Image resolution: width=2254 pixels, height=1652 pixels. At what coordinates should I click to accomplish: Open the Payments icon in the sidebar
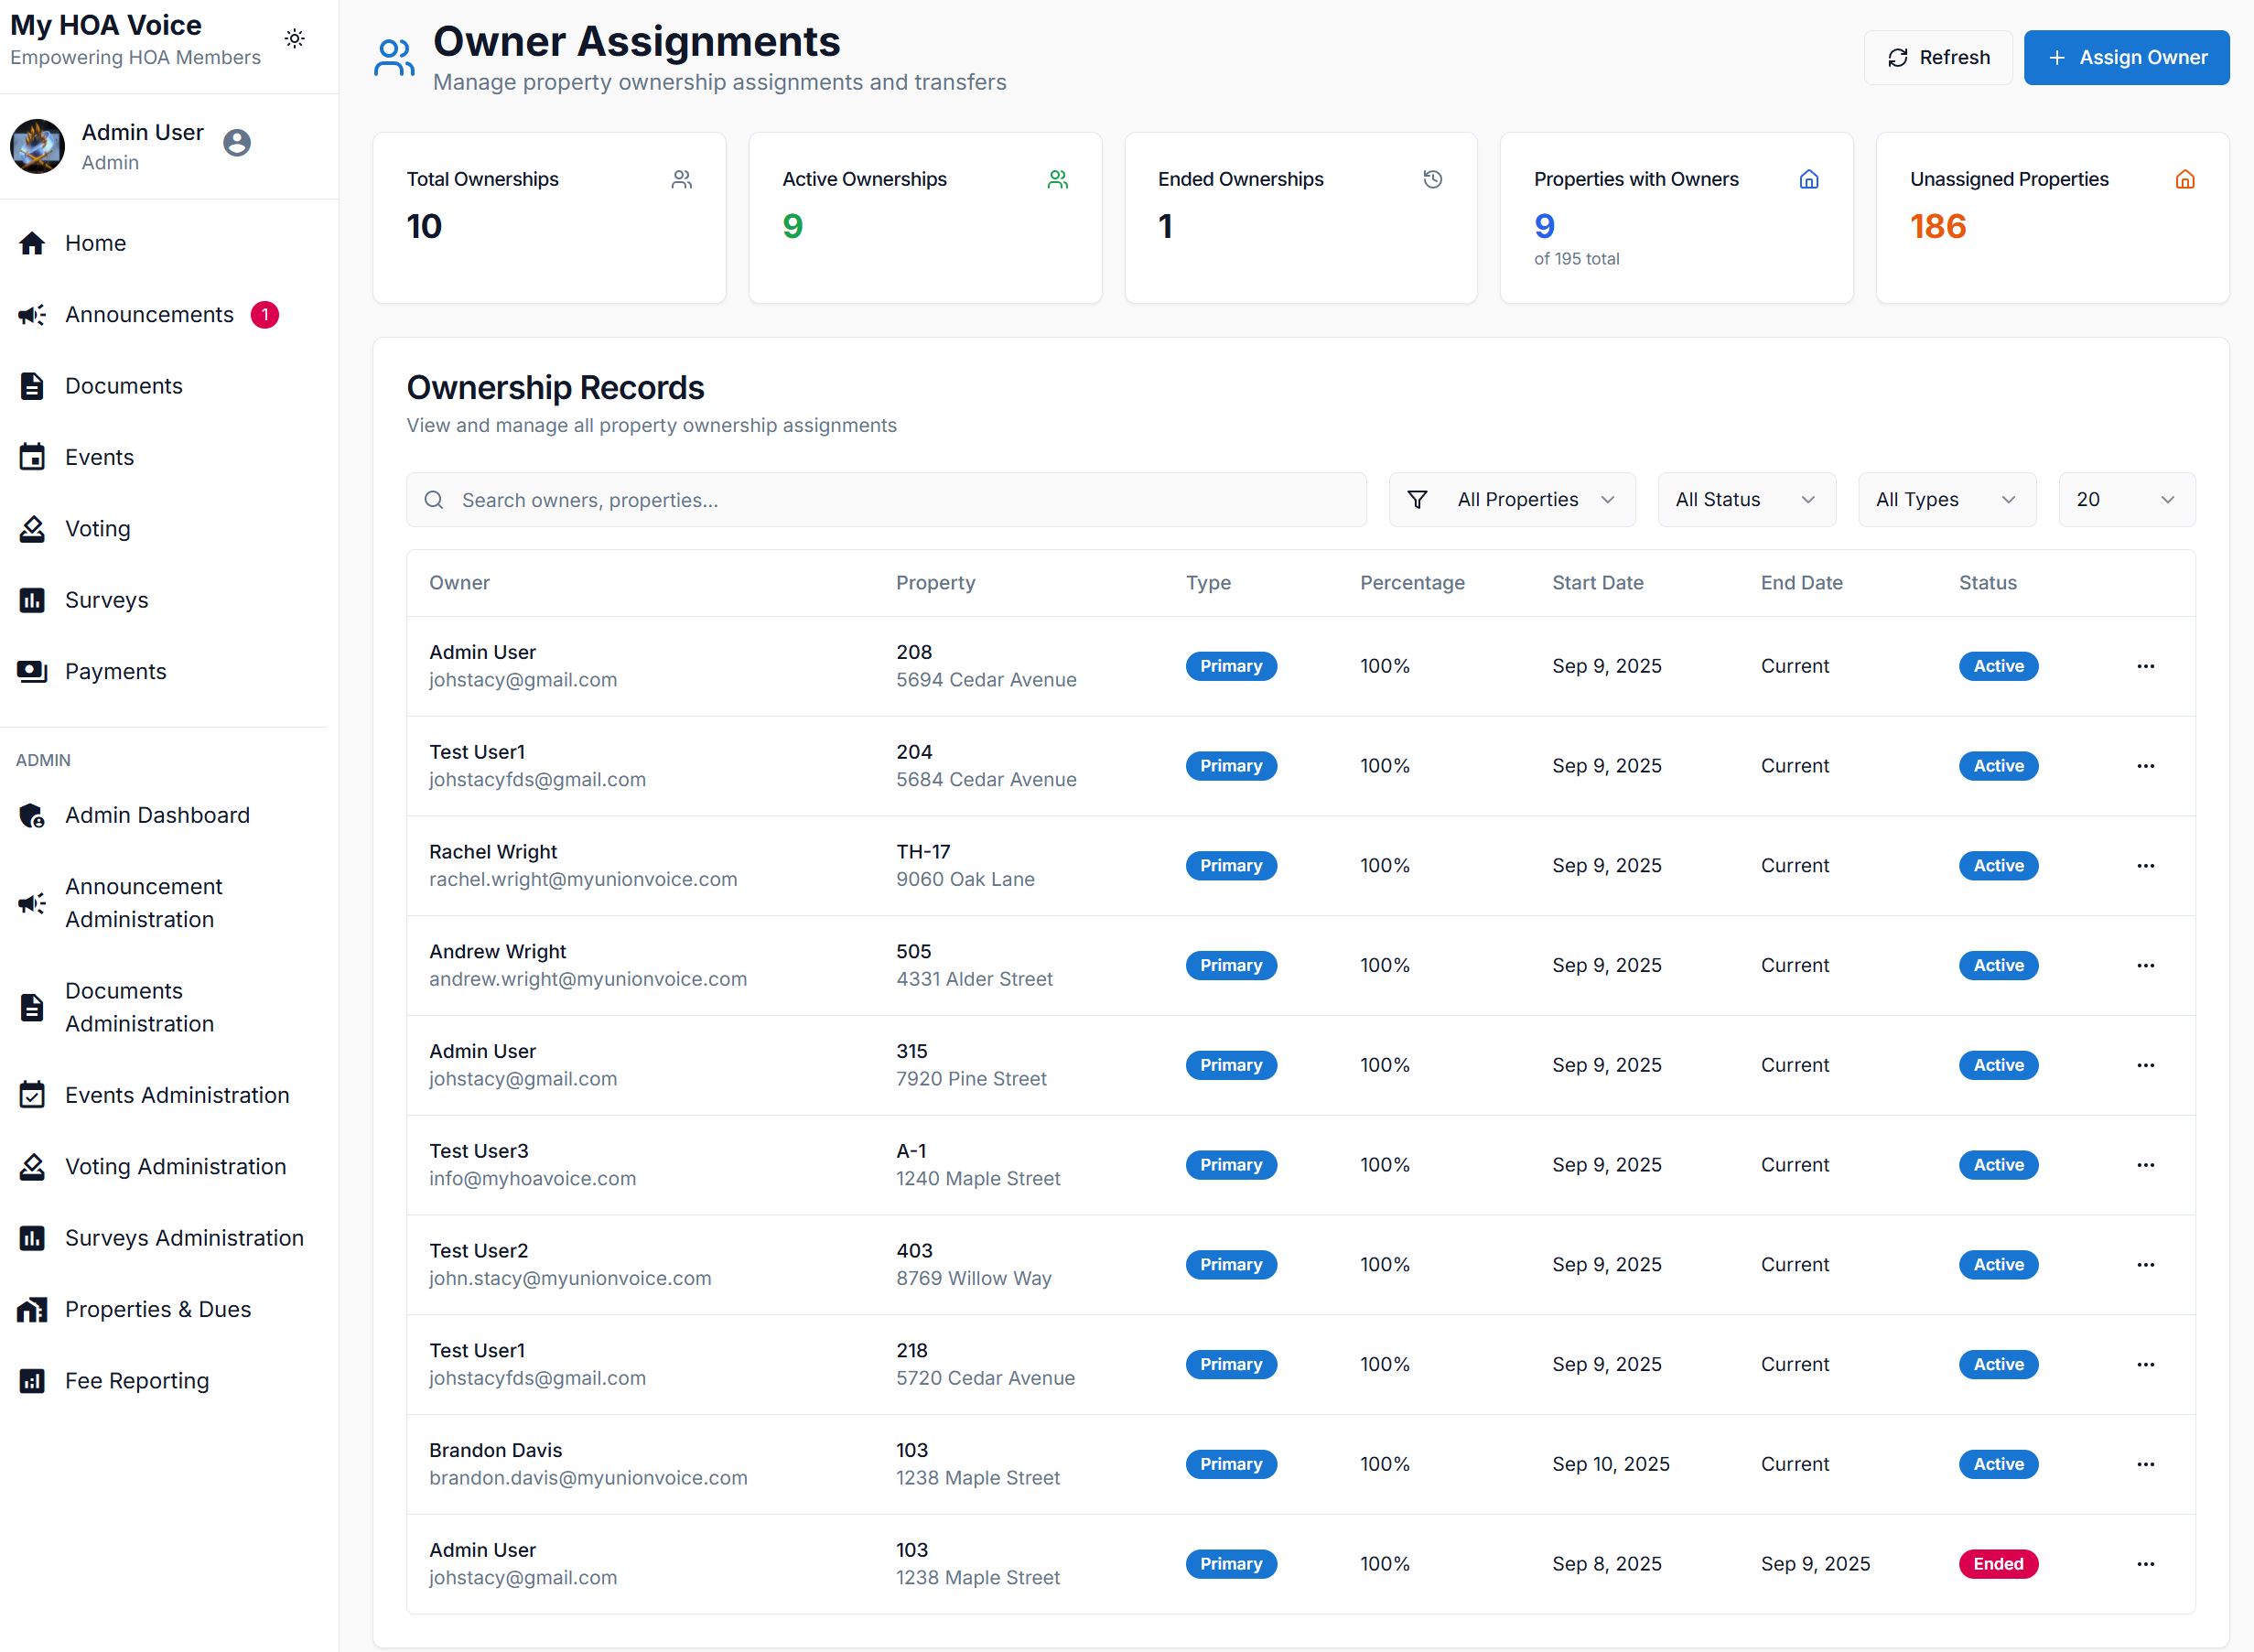pos(32,672)
